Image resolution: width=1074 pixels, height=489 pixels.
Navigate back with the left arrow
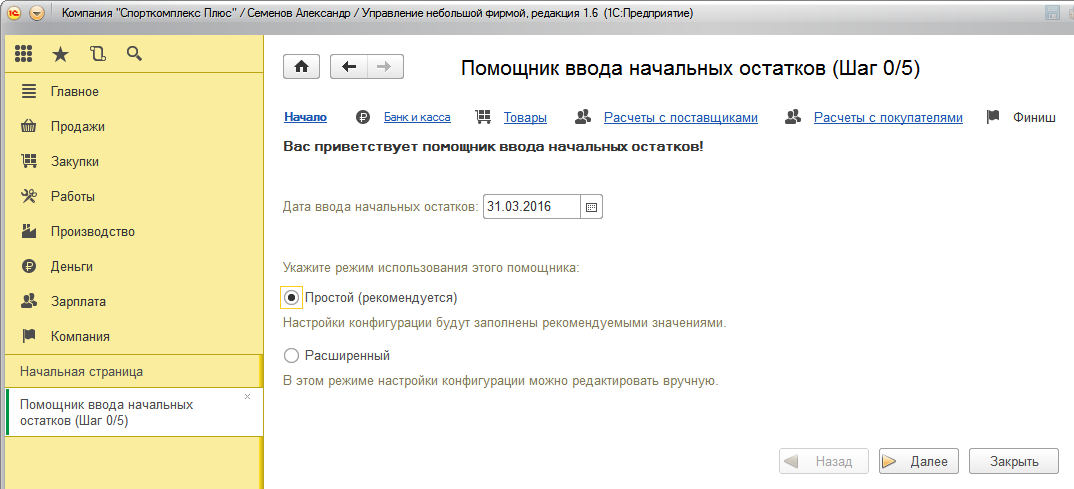pyautogui.click(x=349, y=66)
